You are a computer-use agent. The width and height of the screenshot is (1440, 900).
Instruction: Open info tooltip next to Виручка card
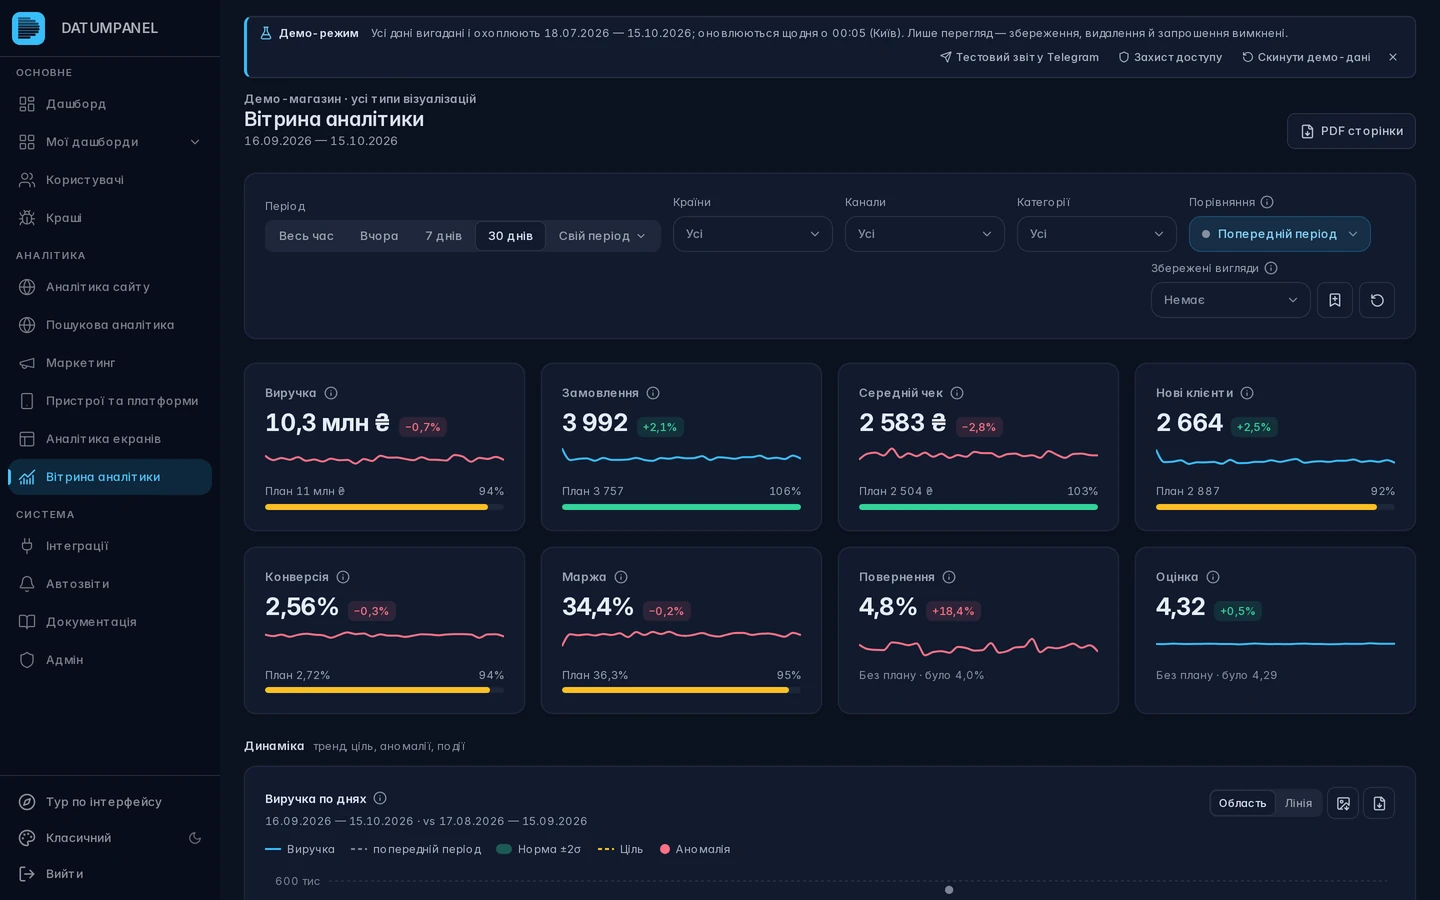[331, 393]
